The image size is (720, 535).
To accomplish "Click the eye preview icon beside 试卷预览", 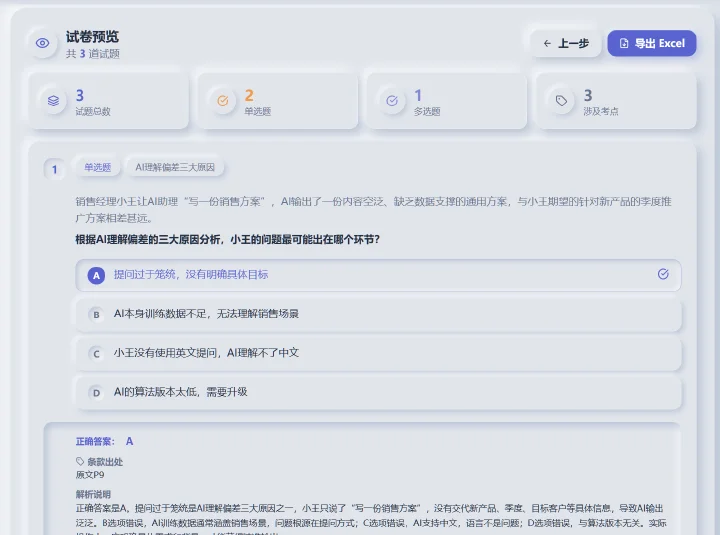I will [x=43, y=43].
